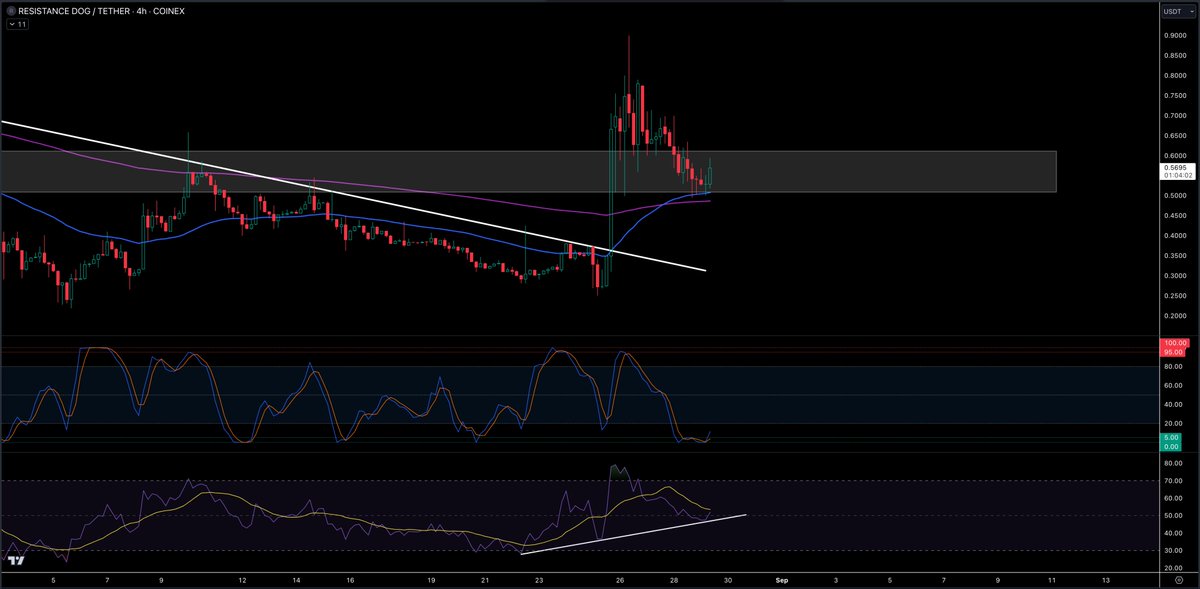
Task: Click the 21 date label on time axis
Action: point(485,579)
